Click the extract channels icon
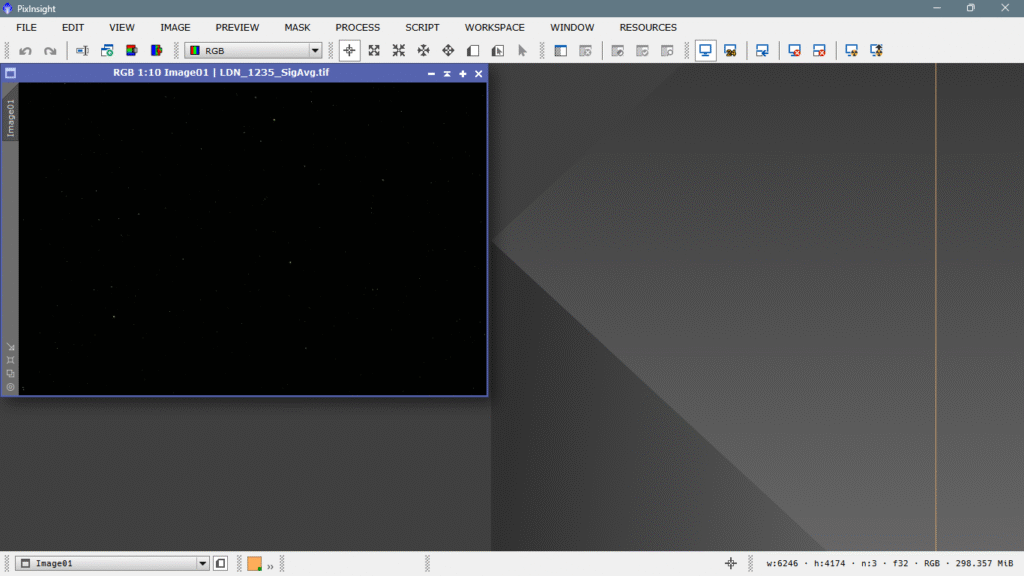The image size is (1024, 576). coord(132,51)
